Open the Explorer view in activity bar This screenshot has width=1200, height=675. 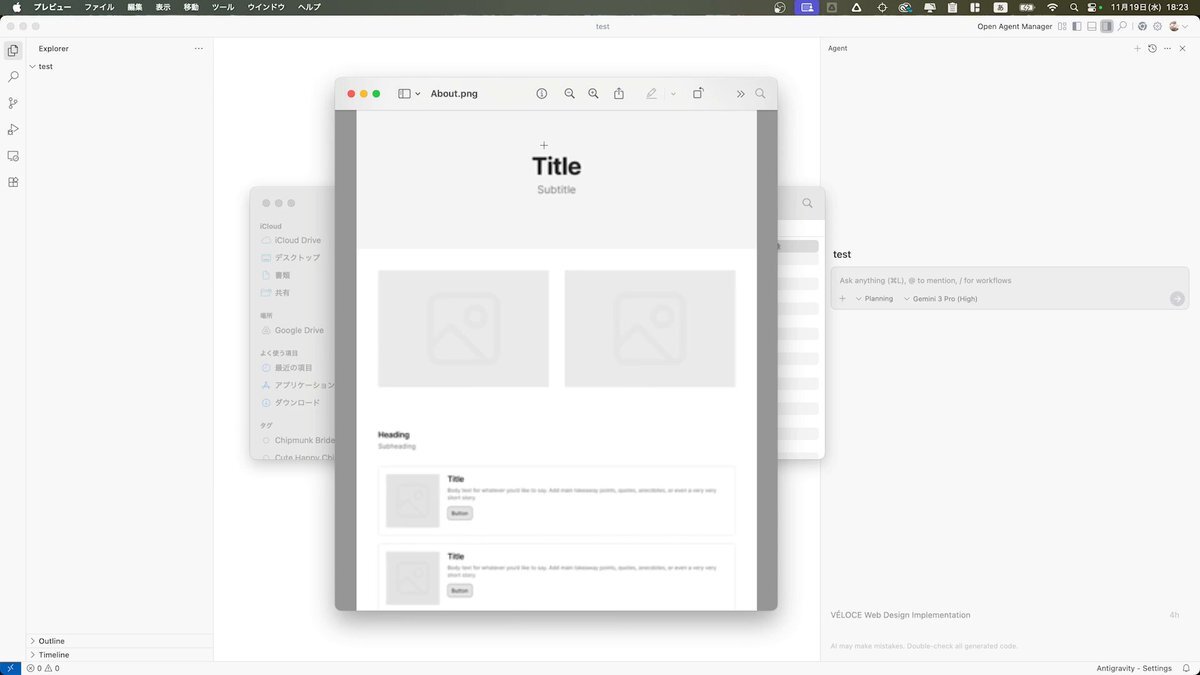pyautogui.click(x=13, y=50)
